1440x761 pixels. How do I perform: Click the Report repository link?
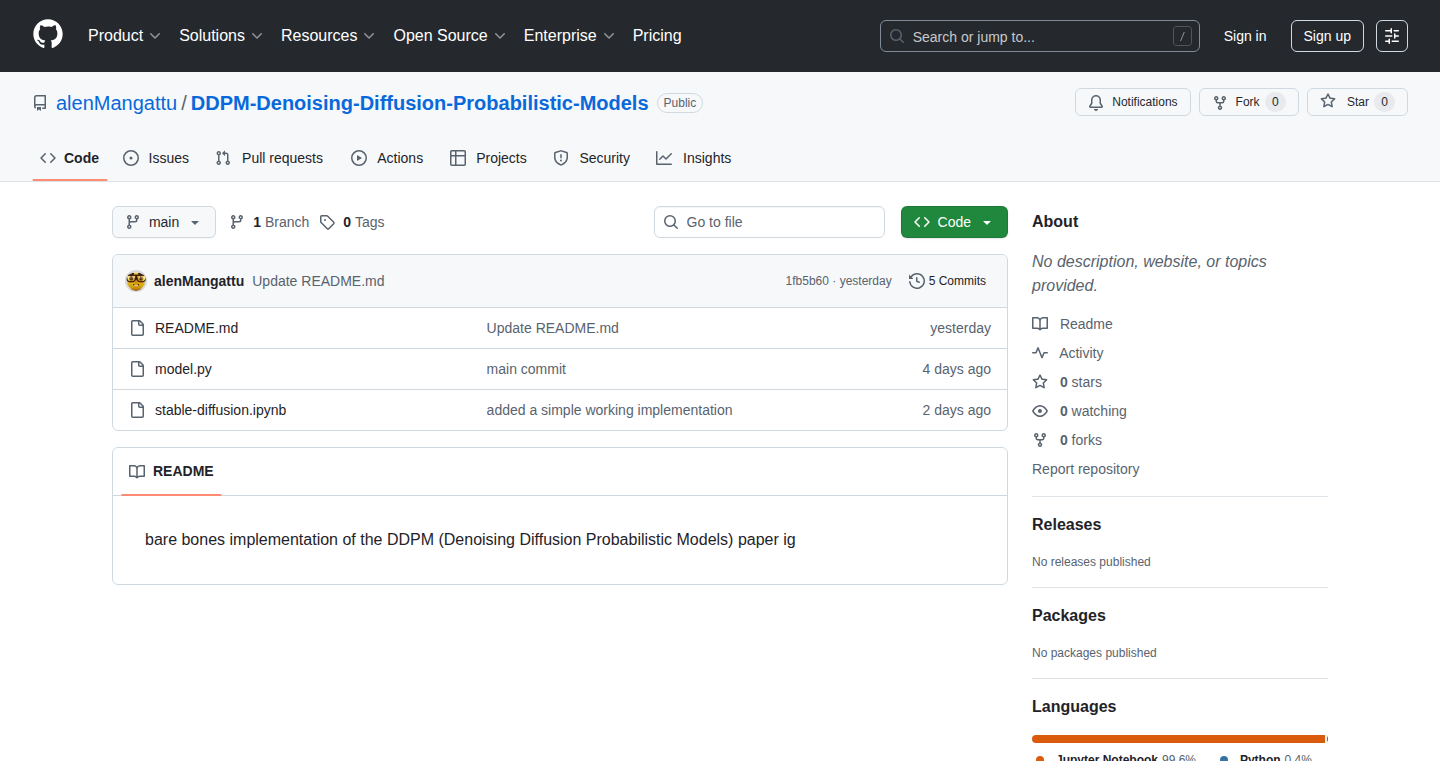point(1085,469)
